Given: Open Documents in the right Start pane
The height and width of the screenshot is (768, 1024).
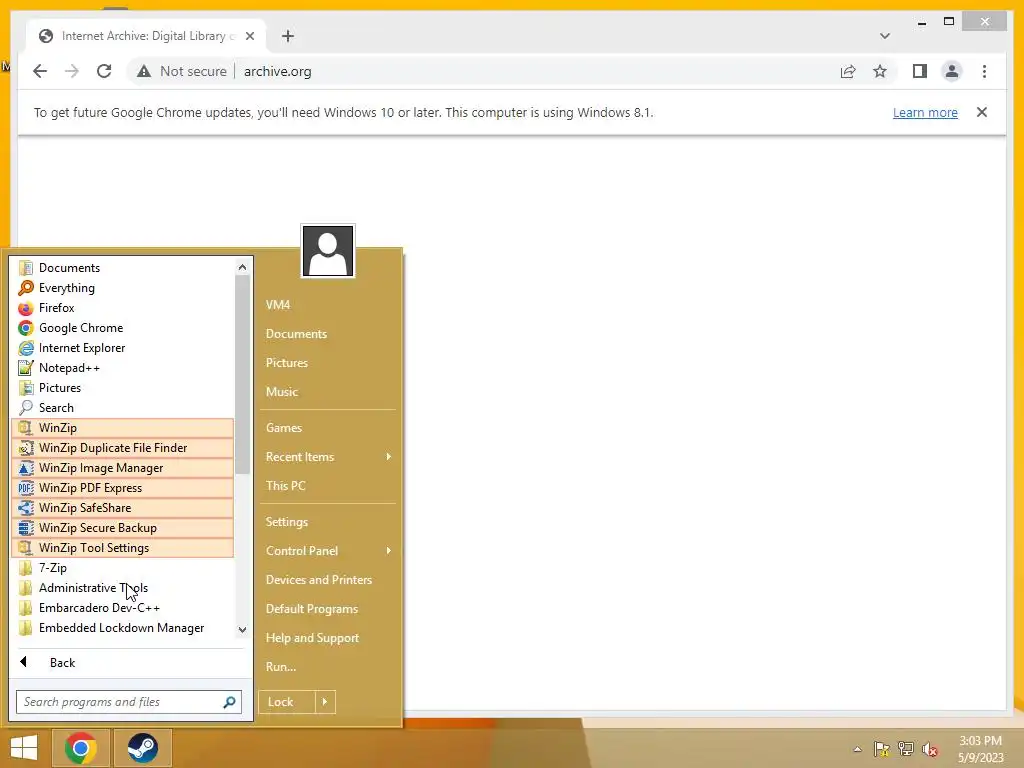Looking at the screenshot, I should [328, 334].
